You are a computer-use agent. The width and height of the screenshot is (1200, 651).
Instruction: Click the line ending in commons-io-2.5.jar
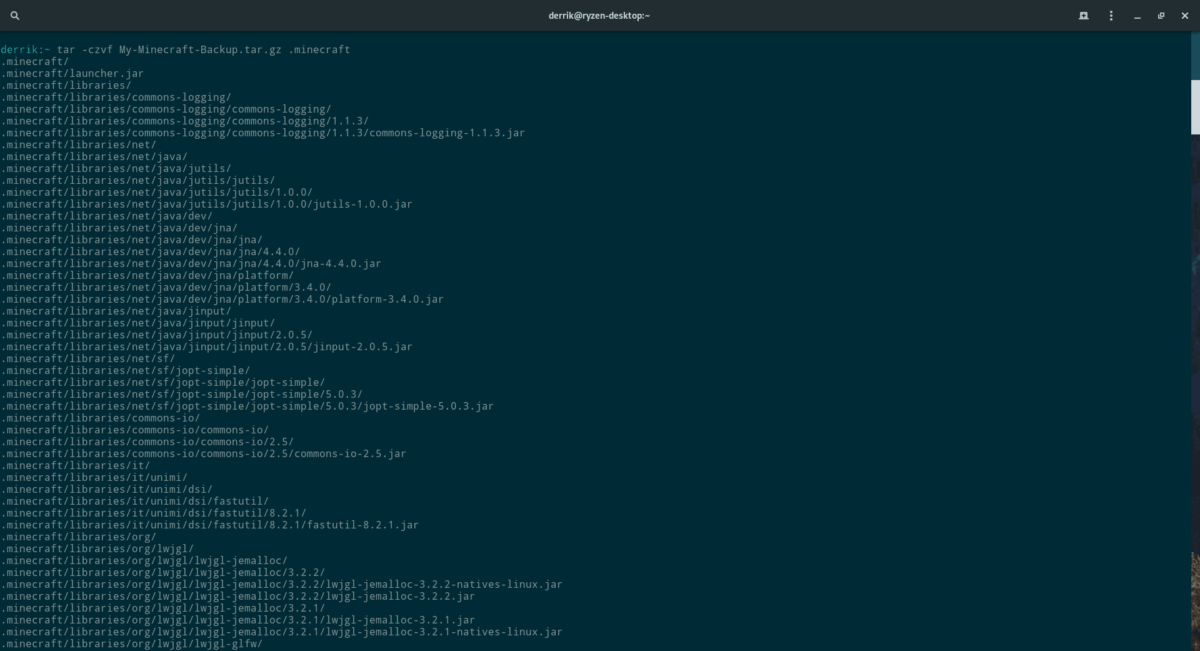click(x=203, y=454)
